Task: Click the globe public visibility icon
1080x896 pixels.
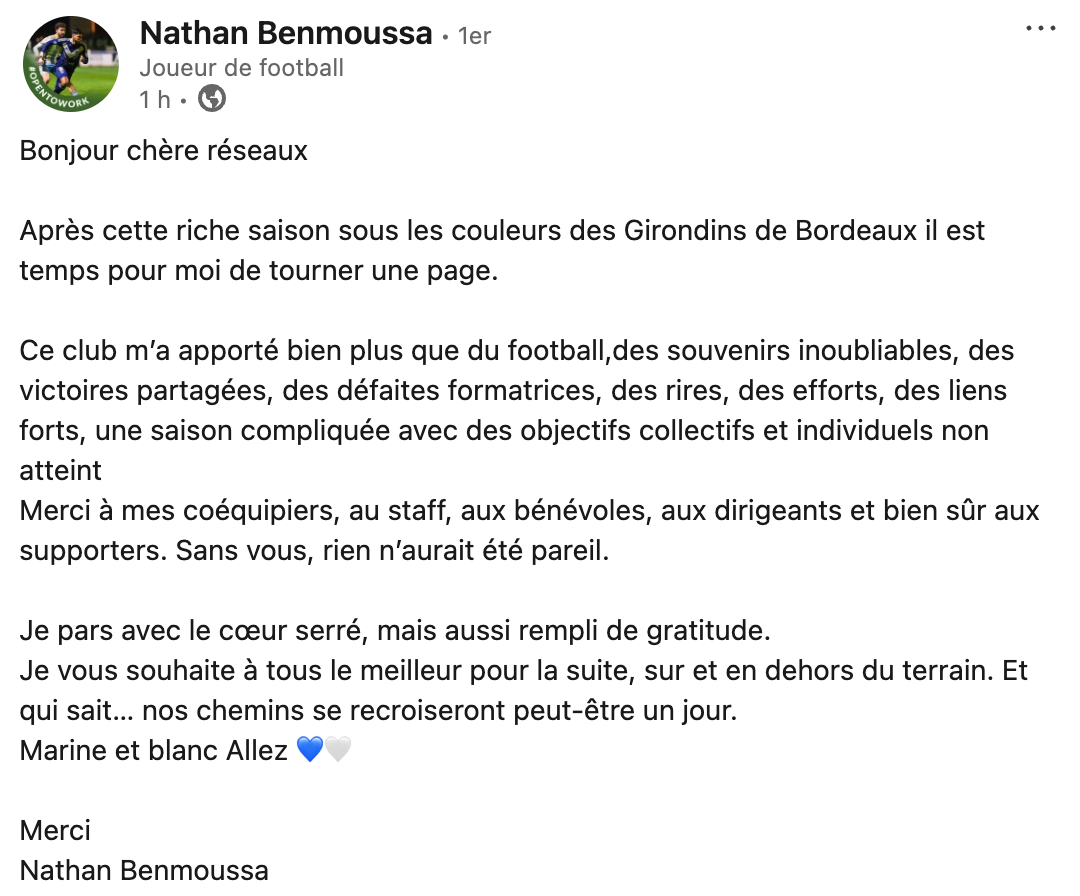Action: click(212, 98)
